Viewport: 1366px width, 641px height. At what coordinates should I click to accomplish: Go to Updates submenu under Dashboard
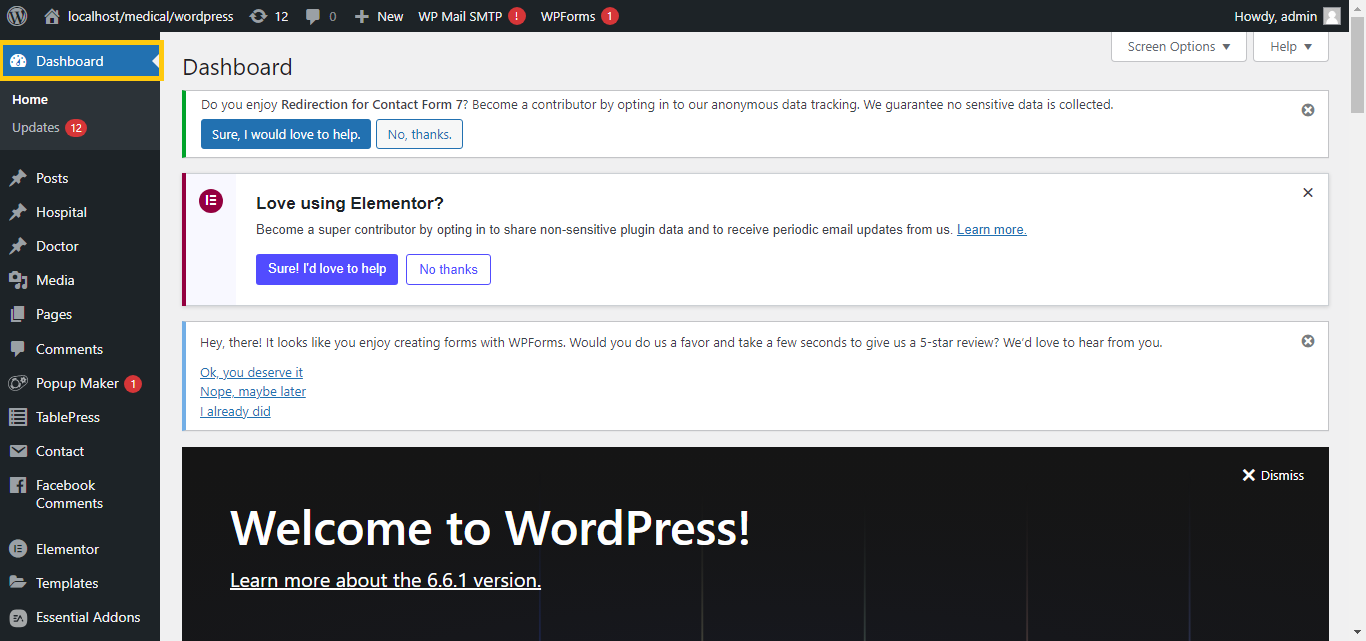pyautogui.click(x=36, y=128)
